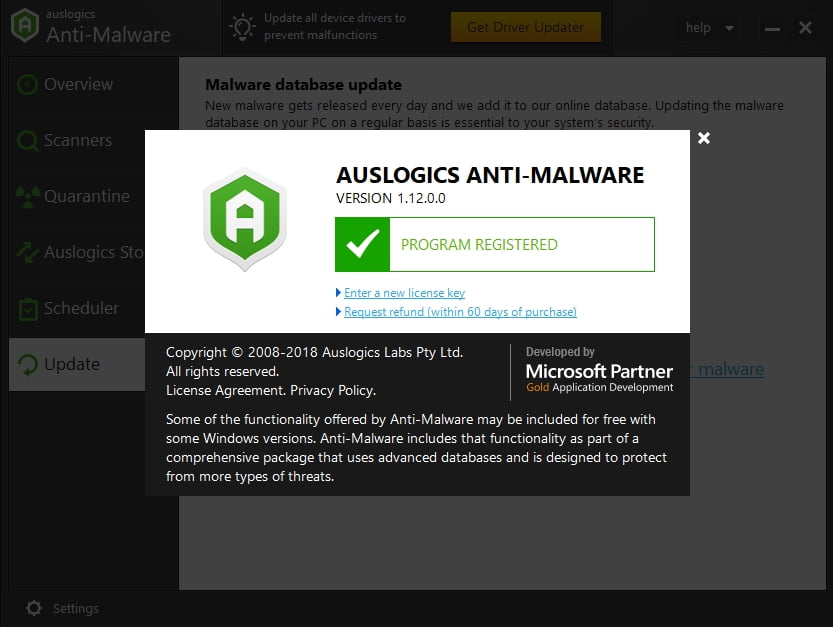Click the Copyright 2008-2018 Auslogics Labs text
The height and width of the screenshot is (627, 833).
314,352
